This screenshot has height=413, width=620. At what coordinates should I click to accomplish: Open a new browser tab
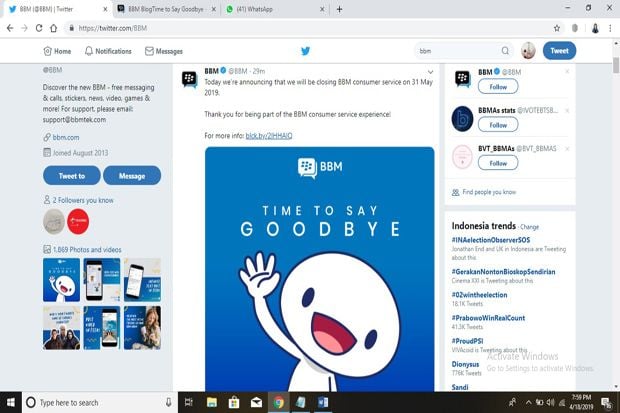point(339,9)
